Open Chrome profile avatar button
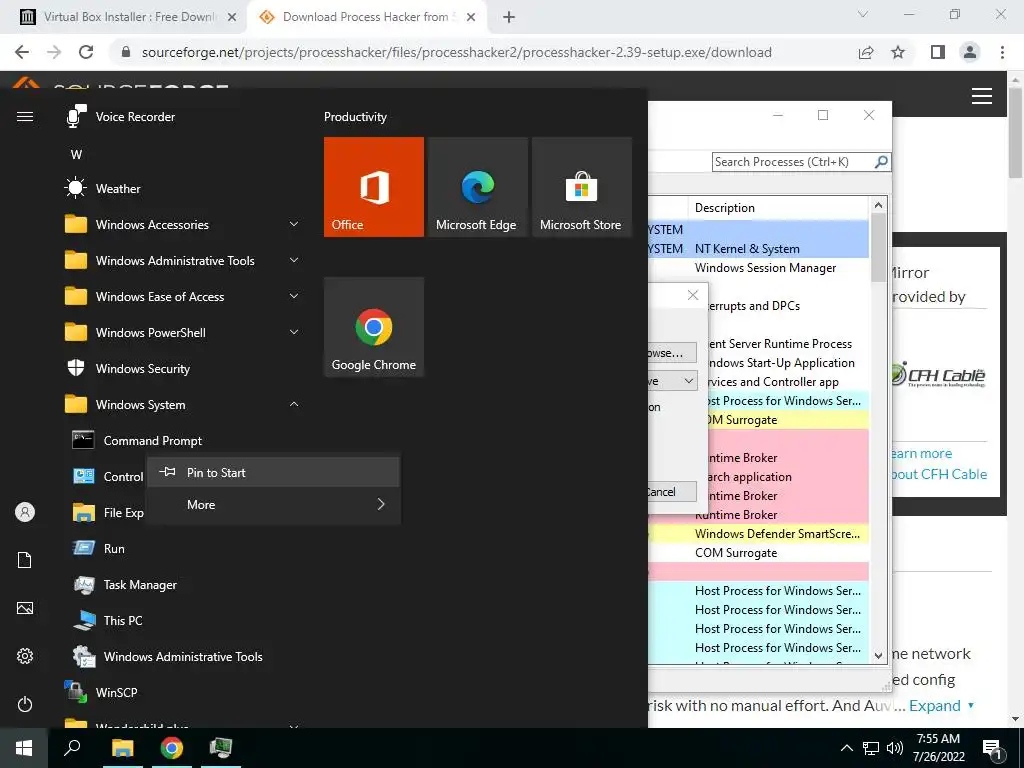The height and width of the screenshot is (768, 1024). pos(970,52)
